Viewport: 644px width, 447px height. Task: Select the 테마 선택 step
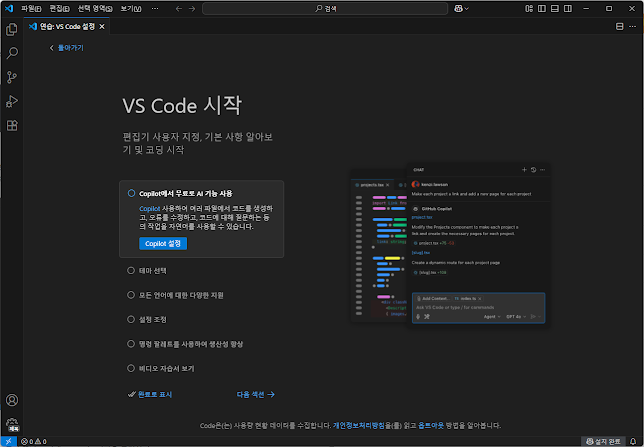coord(147,271)
